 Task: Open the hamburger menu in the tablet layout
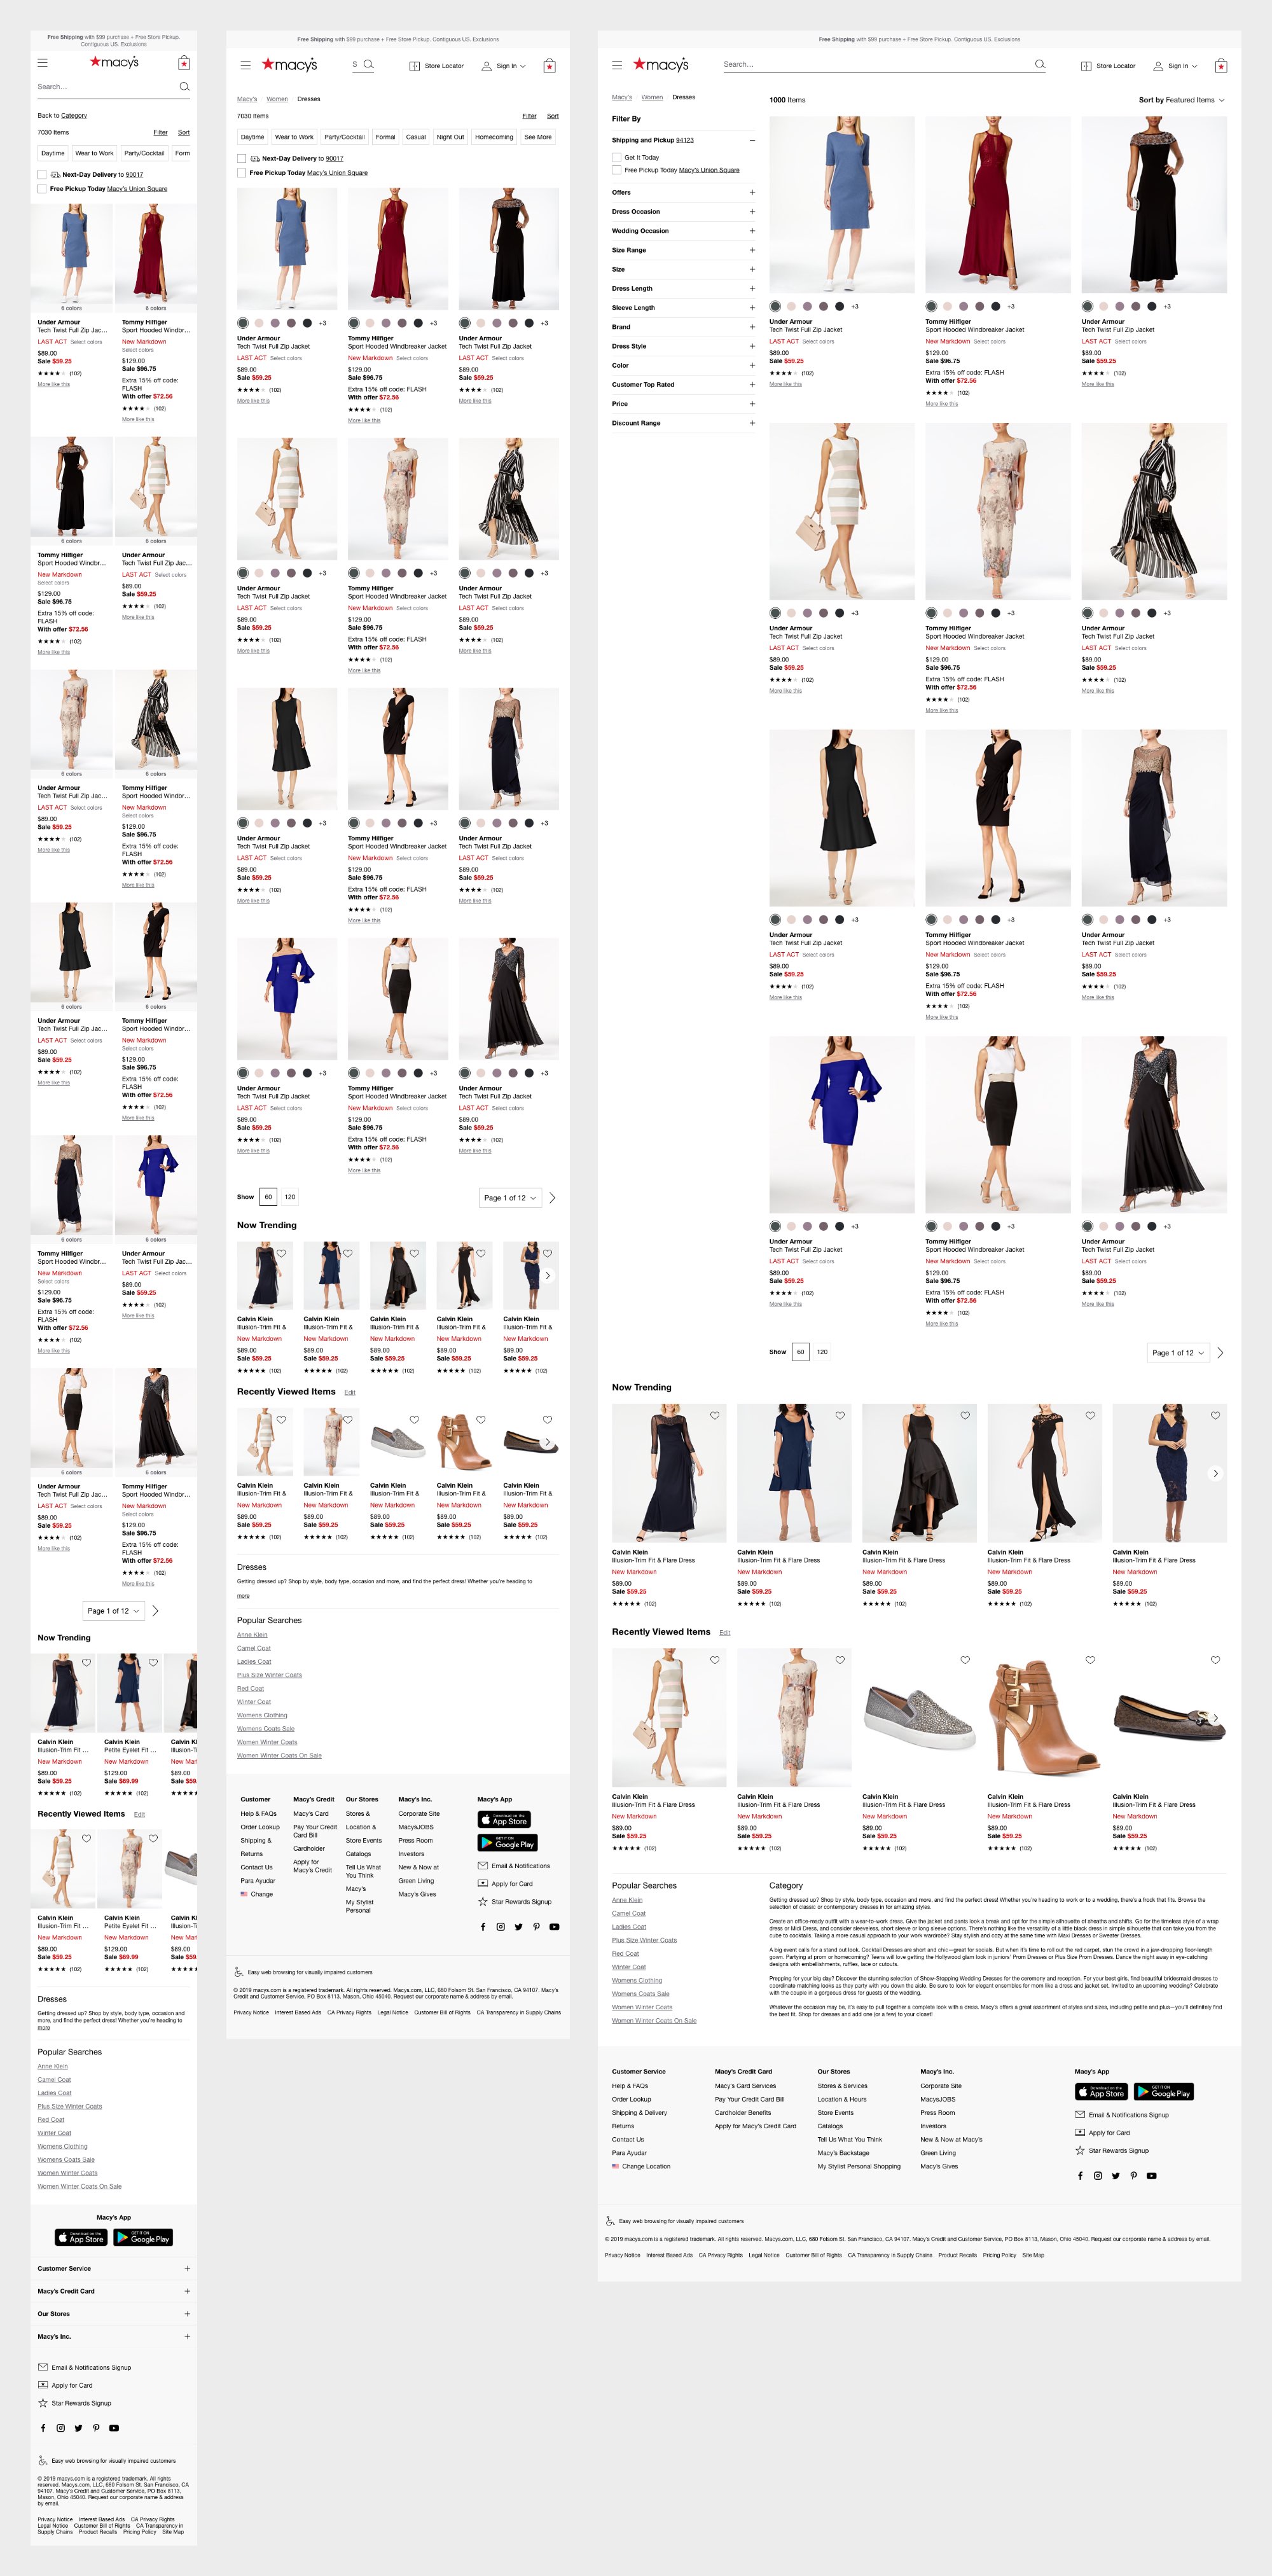pyautogui.click(x=245, y=66)
